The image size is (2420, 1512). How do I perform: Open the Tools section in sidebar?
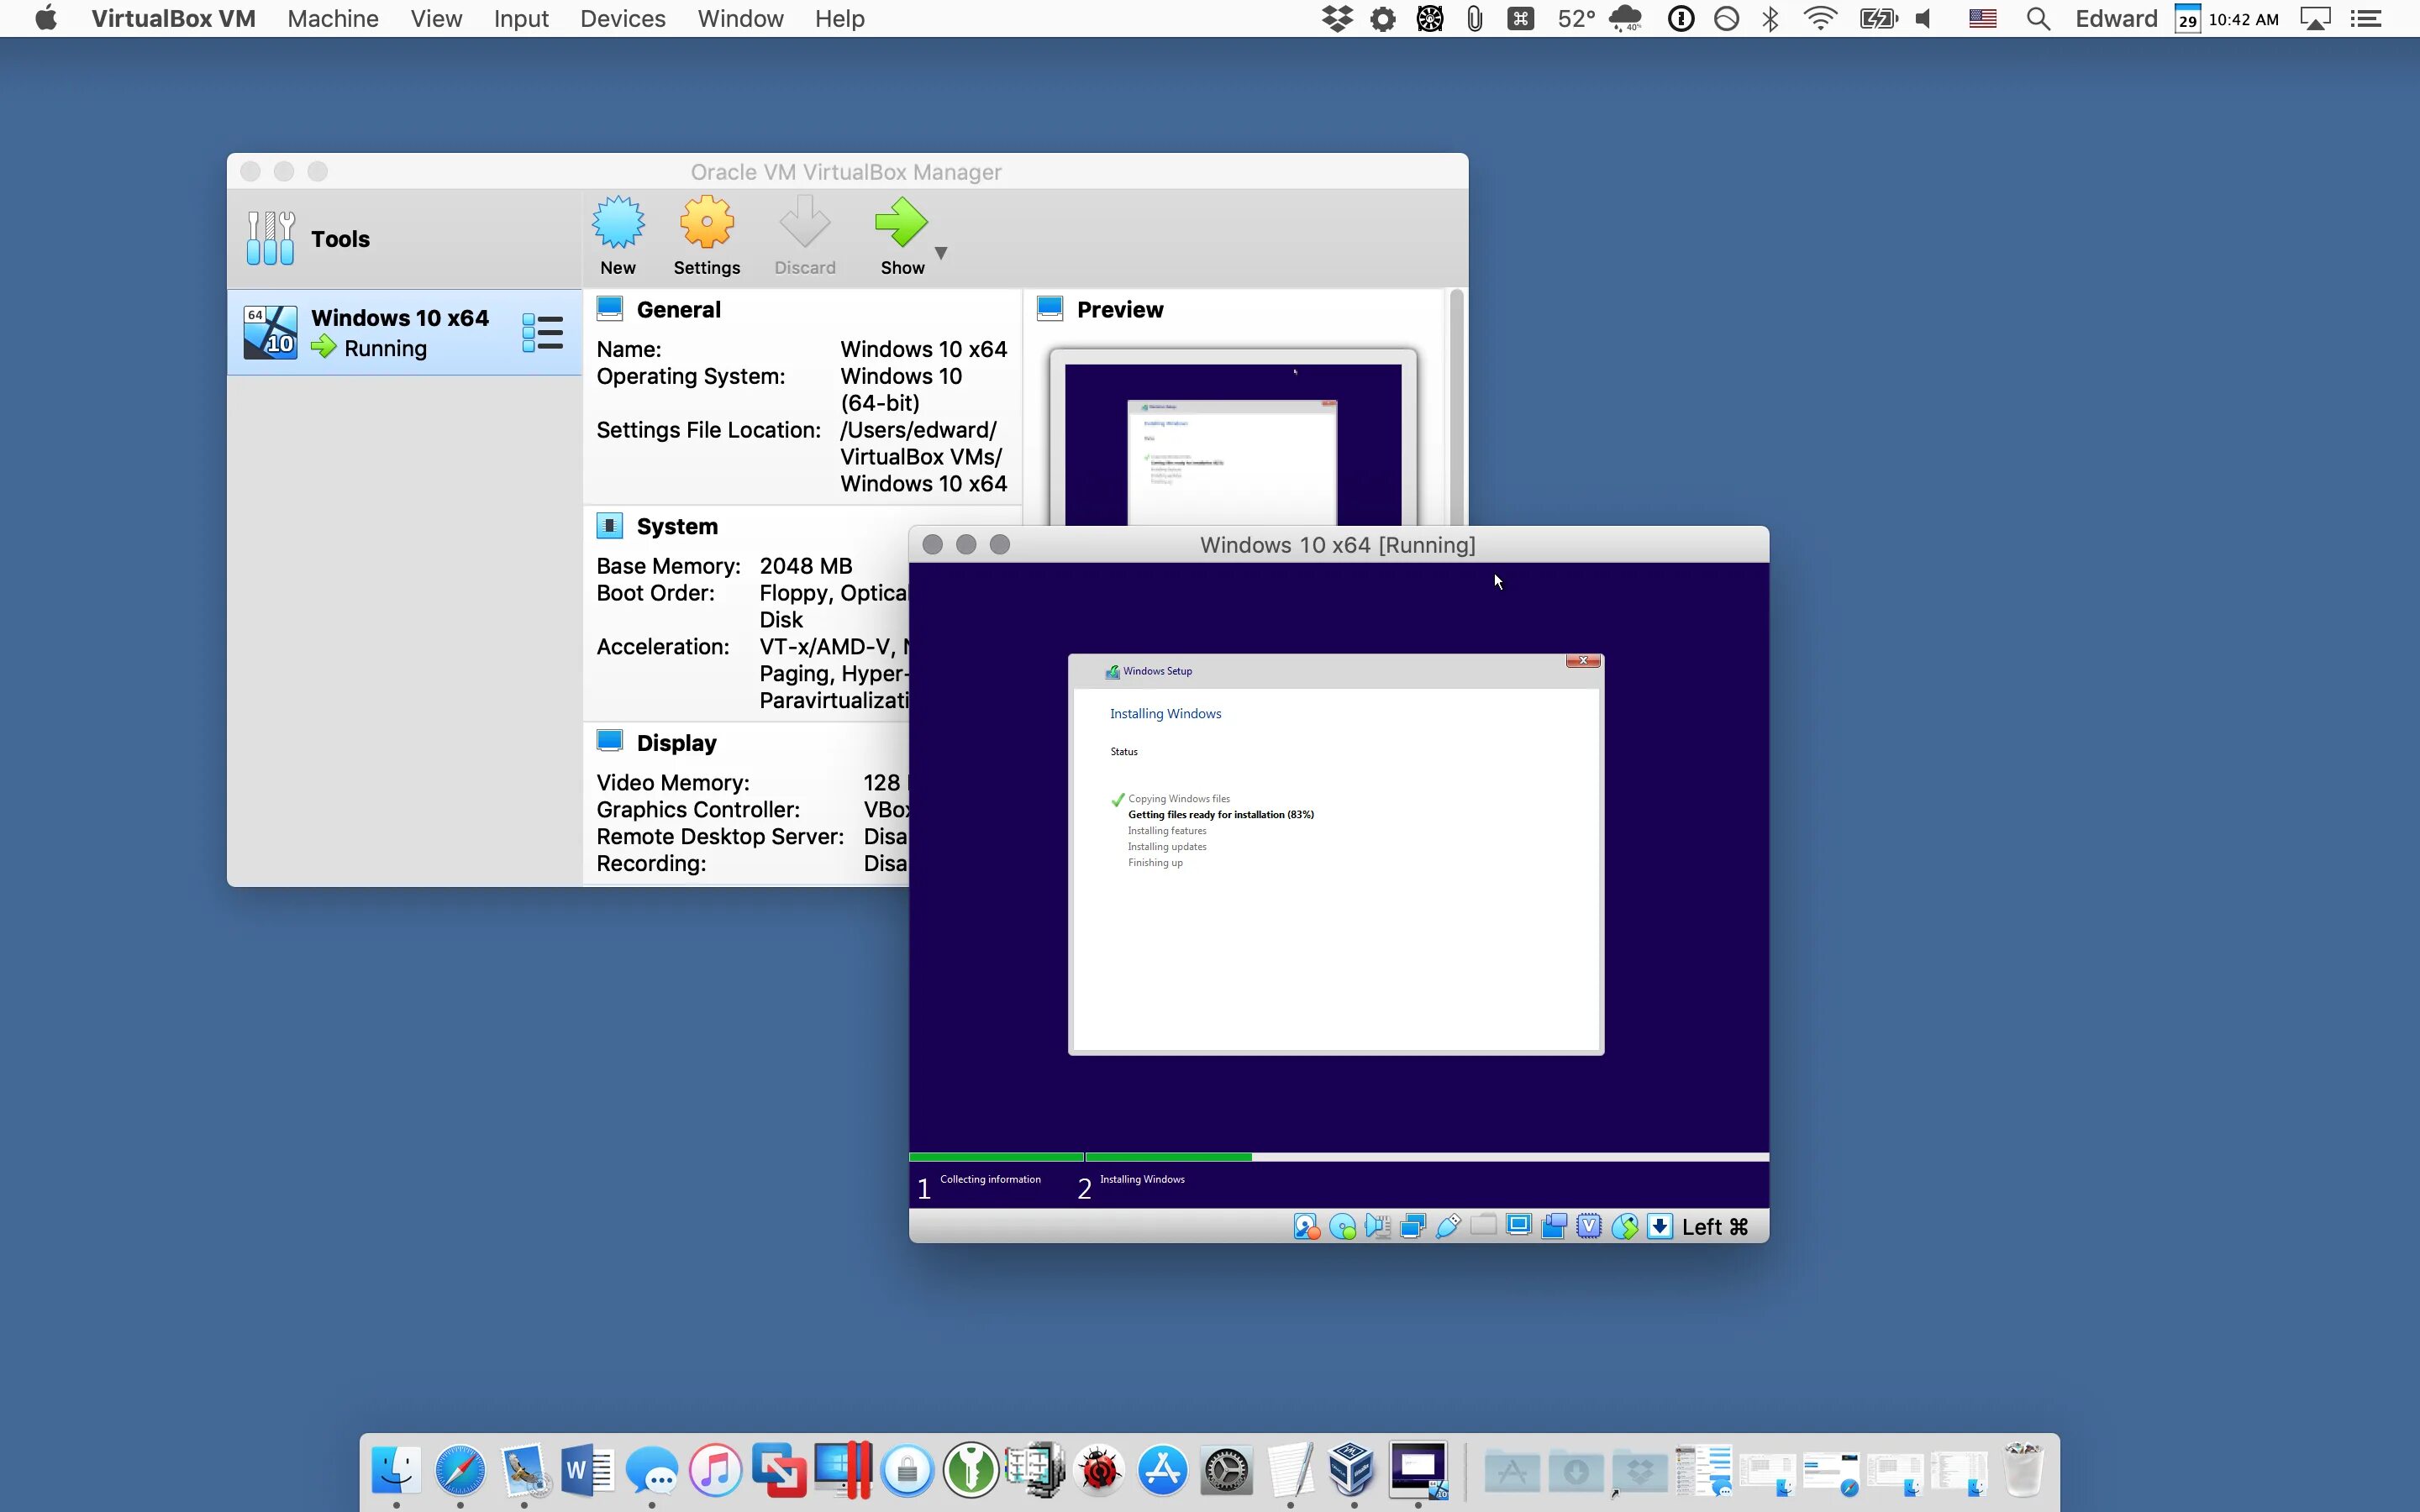(340, 239)
